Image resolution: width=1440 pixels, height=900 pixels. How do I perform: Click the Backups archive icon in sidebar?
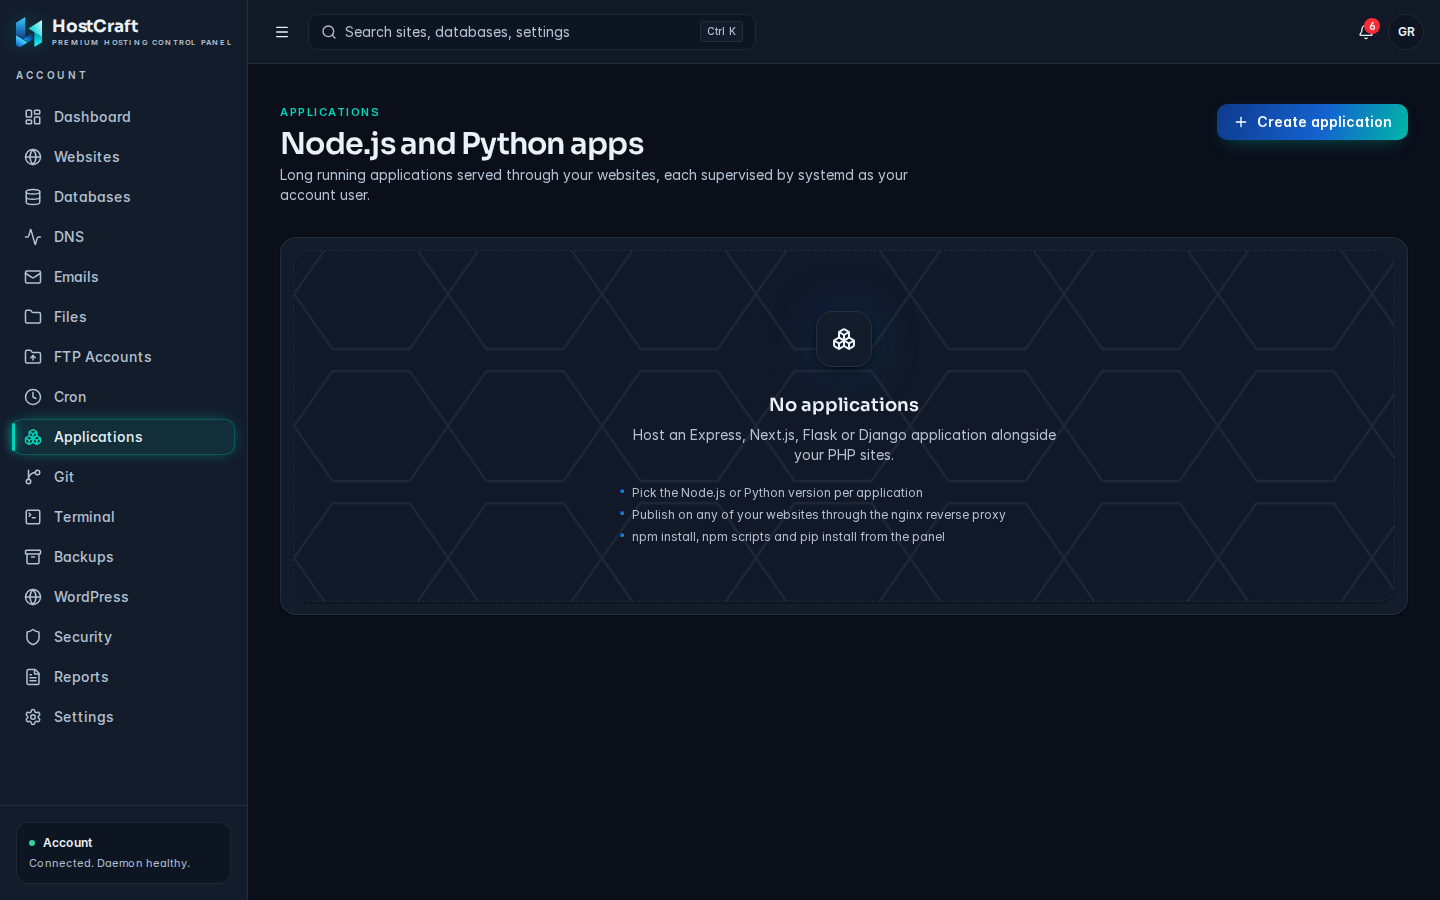[33, 557]
